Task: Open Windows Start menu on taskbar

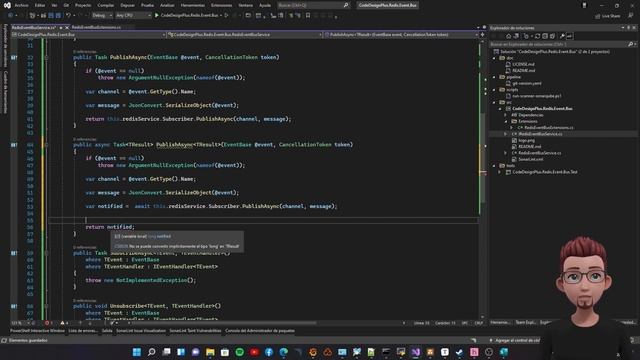Action: pos(137,352)
